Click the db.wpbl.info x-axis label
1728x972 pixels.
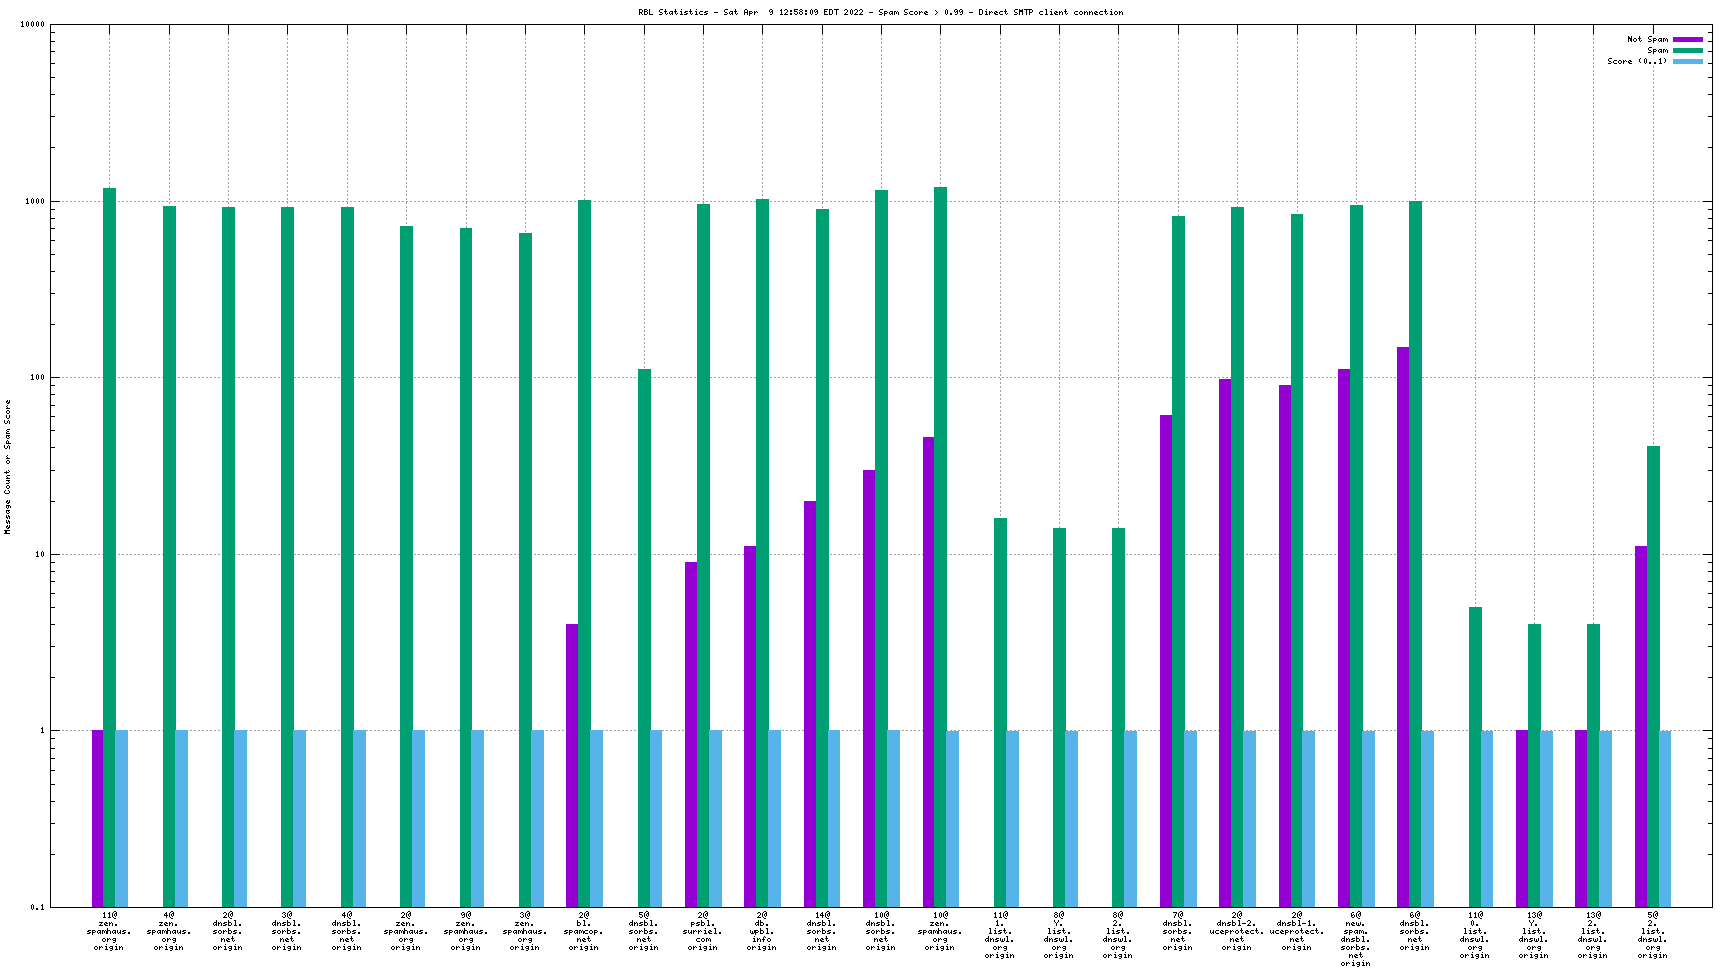tap(762, 931)
